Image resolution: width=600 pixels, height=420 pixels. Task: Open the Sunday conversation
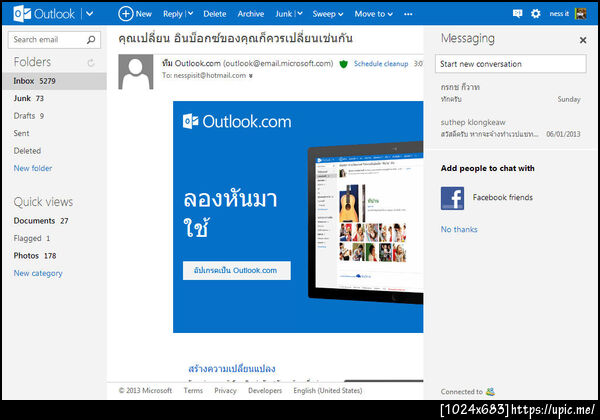(510, 93)
